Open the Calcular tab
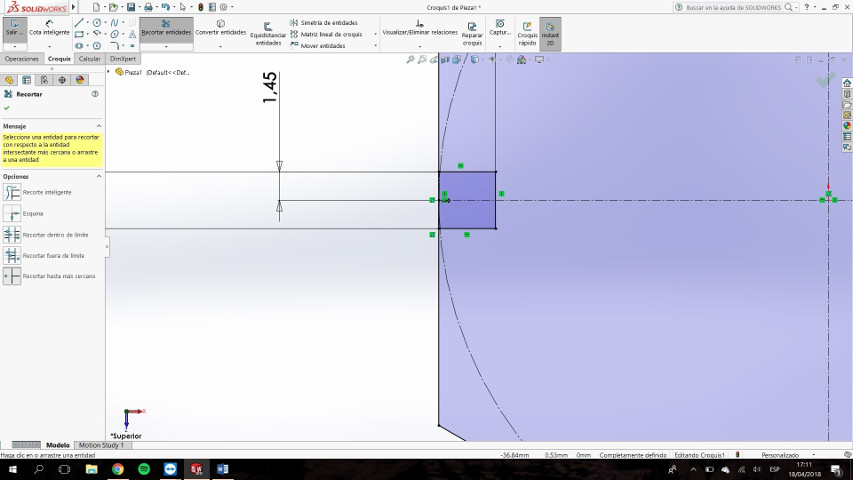The image size is (853, 480). [89, 59]
